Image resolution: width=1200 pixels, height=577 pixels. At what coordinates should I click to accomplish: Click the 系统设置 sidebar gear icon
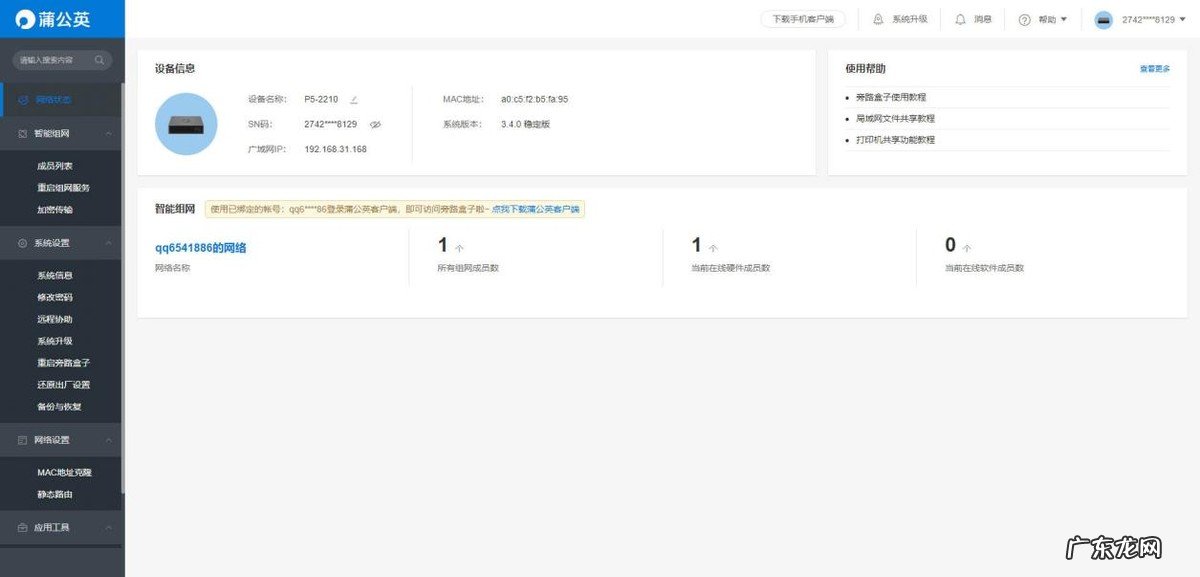21,242
